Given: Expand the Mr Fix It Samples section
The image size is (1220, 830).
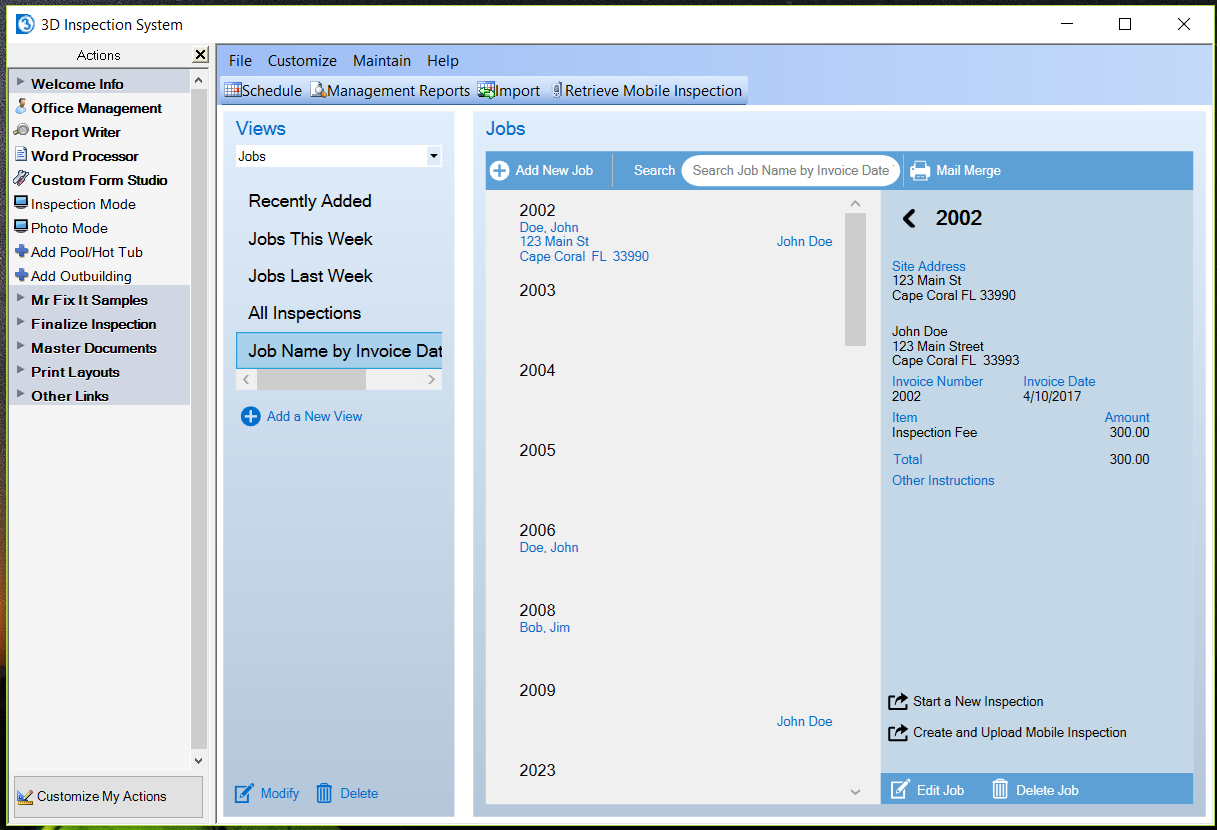Looking at the screenshot, I should 21,299.
